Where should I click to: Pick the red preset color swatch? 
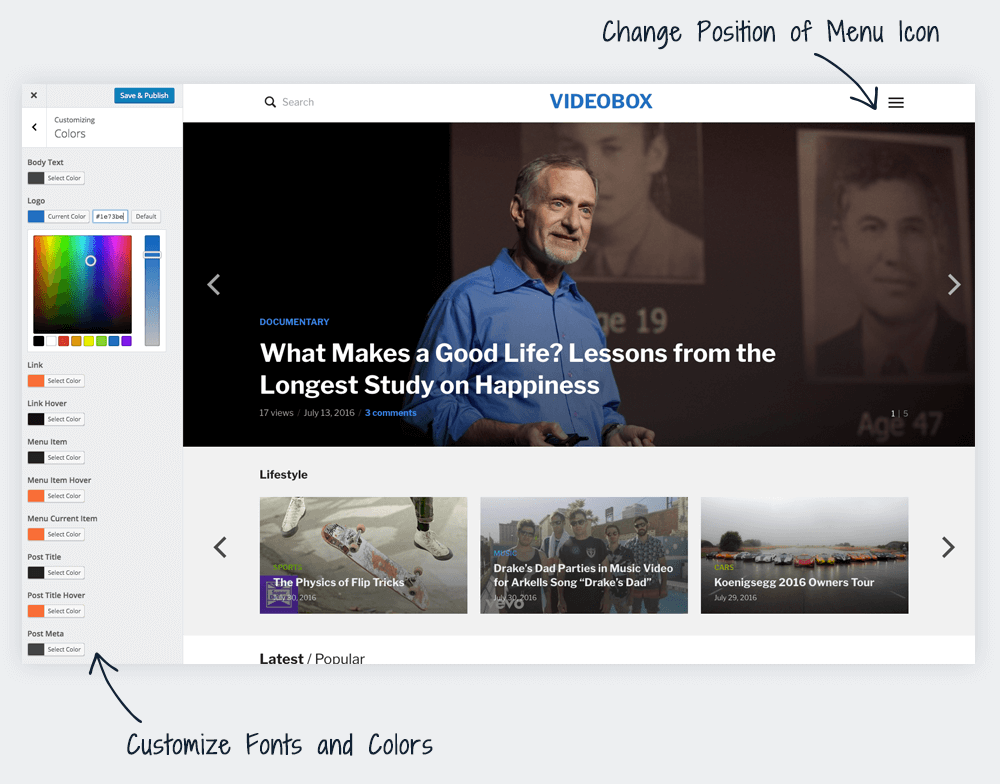click(64, 341)
